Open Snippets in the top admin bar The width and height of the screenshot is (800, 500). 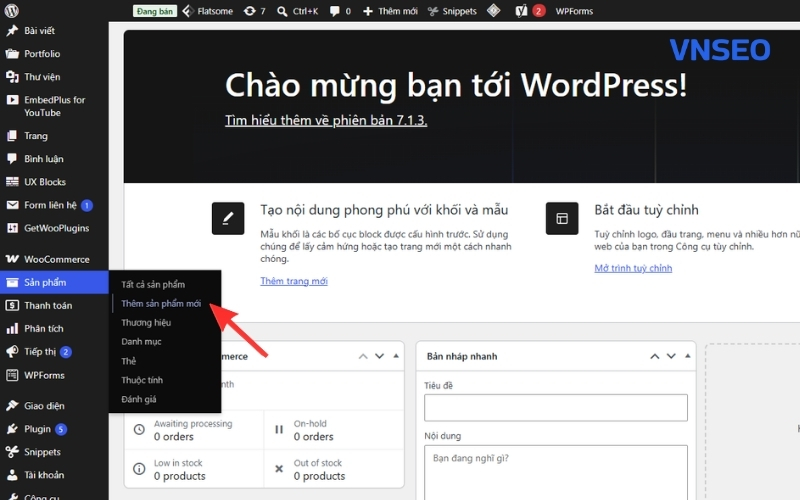coord(452,11)
